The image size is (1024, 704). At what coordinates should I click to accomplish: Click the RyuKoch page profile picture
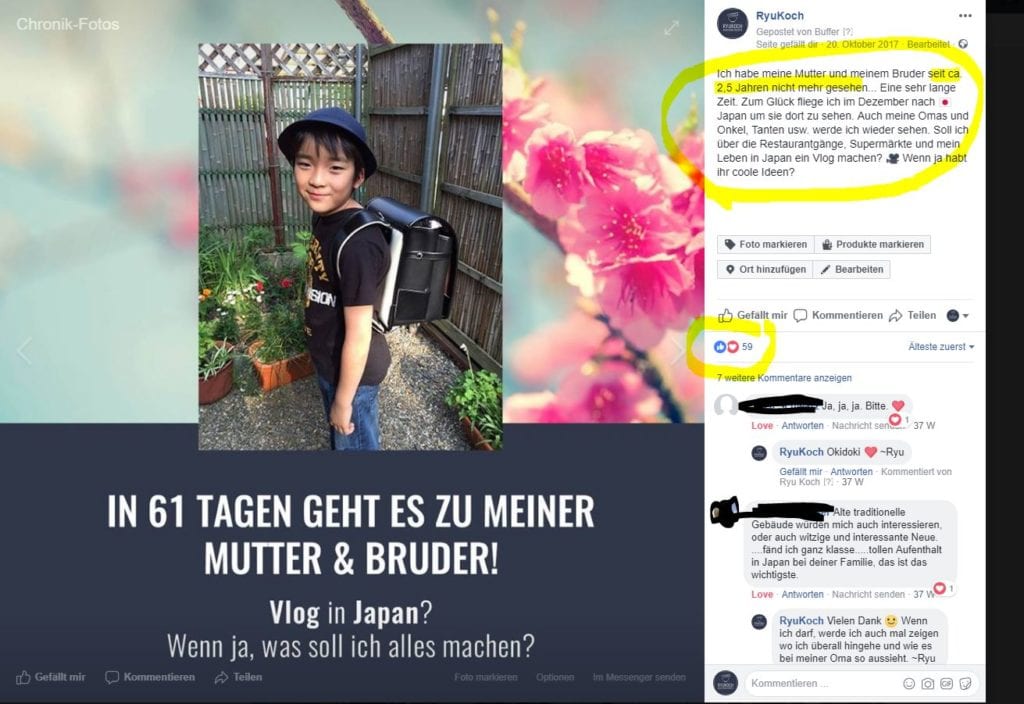pos(733,24)
